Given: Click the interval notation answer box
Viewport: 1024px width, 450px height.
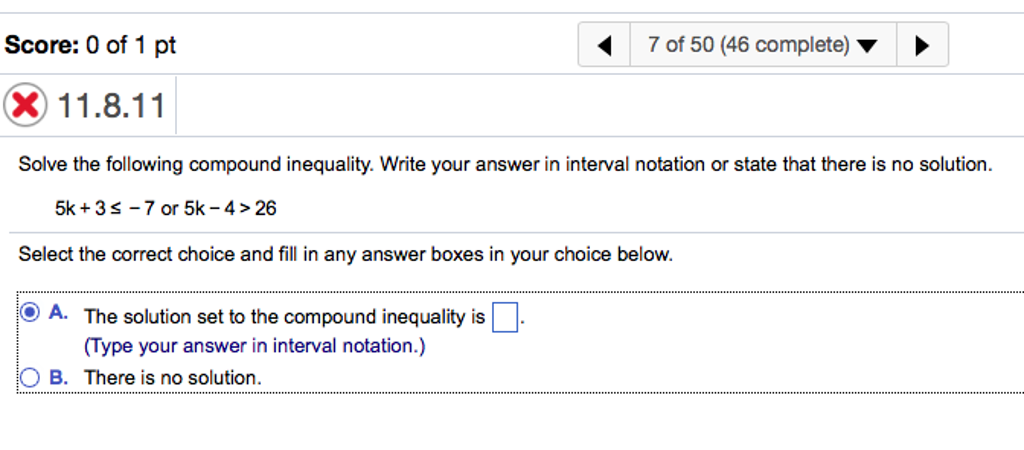Looking at the screenshot, I should point(505,318).
